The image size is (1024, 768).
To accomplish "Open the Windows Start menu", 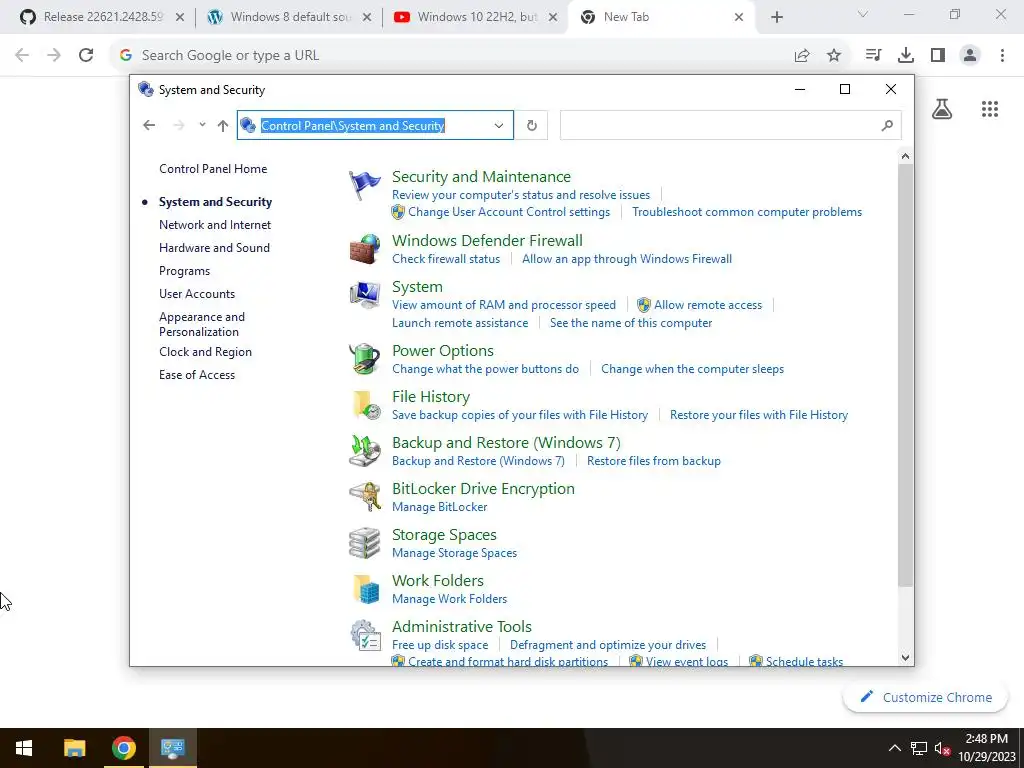I will [24, 748].
